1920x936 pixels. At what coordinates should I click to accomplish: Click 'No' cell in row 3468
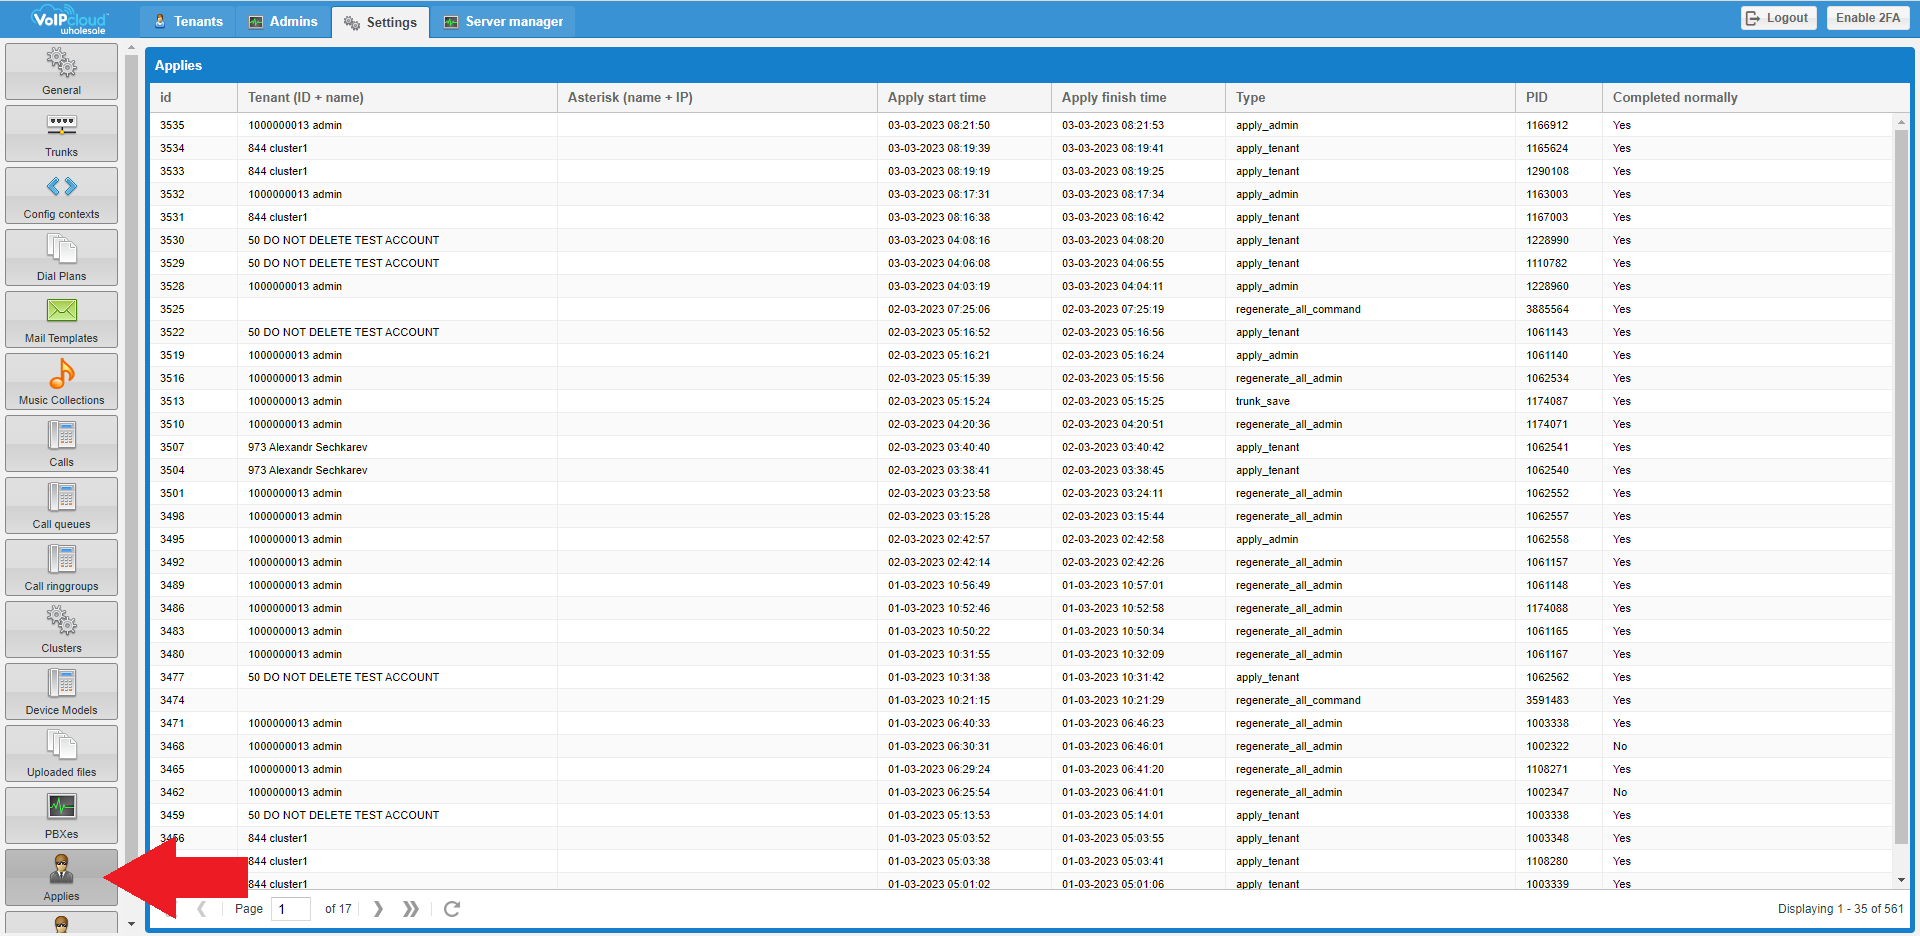coord(1620,746)
